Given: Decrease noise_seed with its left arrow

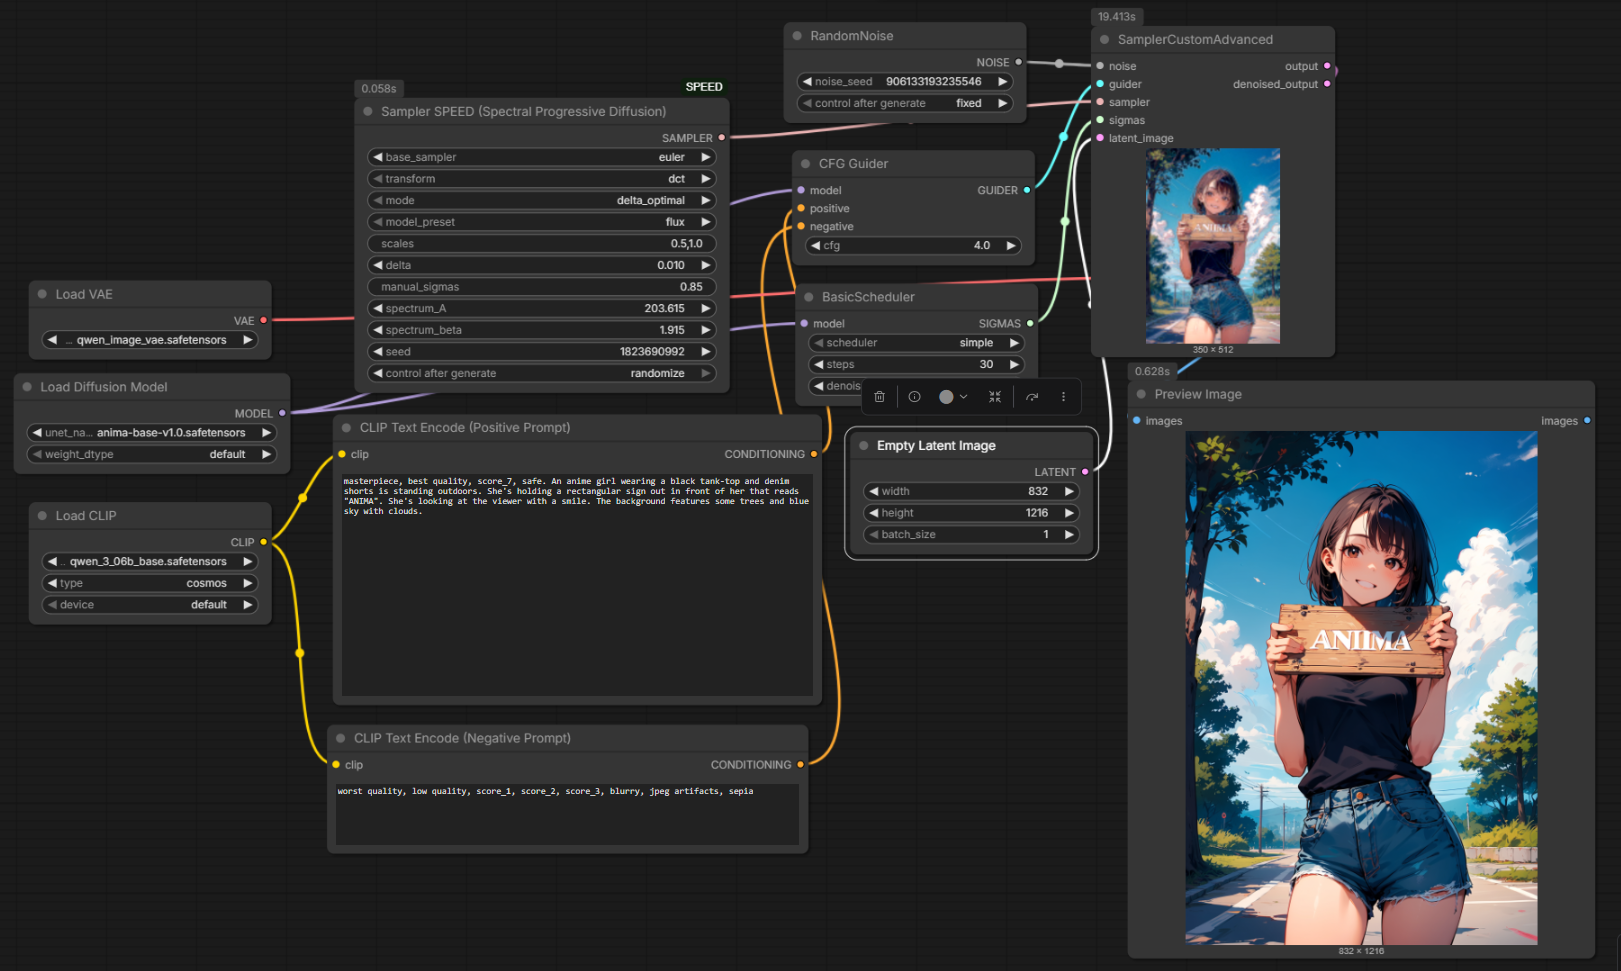Looking at the screenshot, I should point(807,81).
